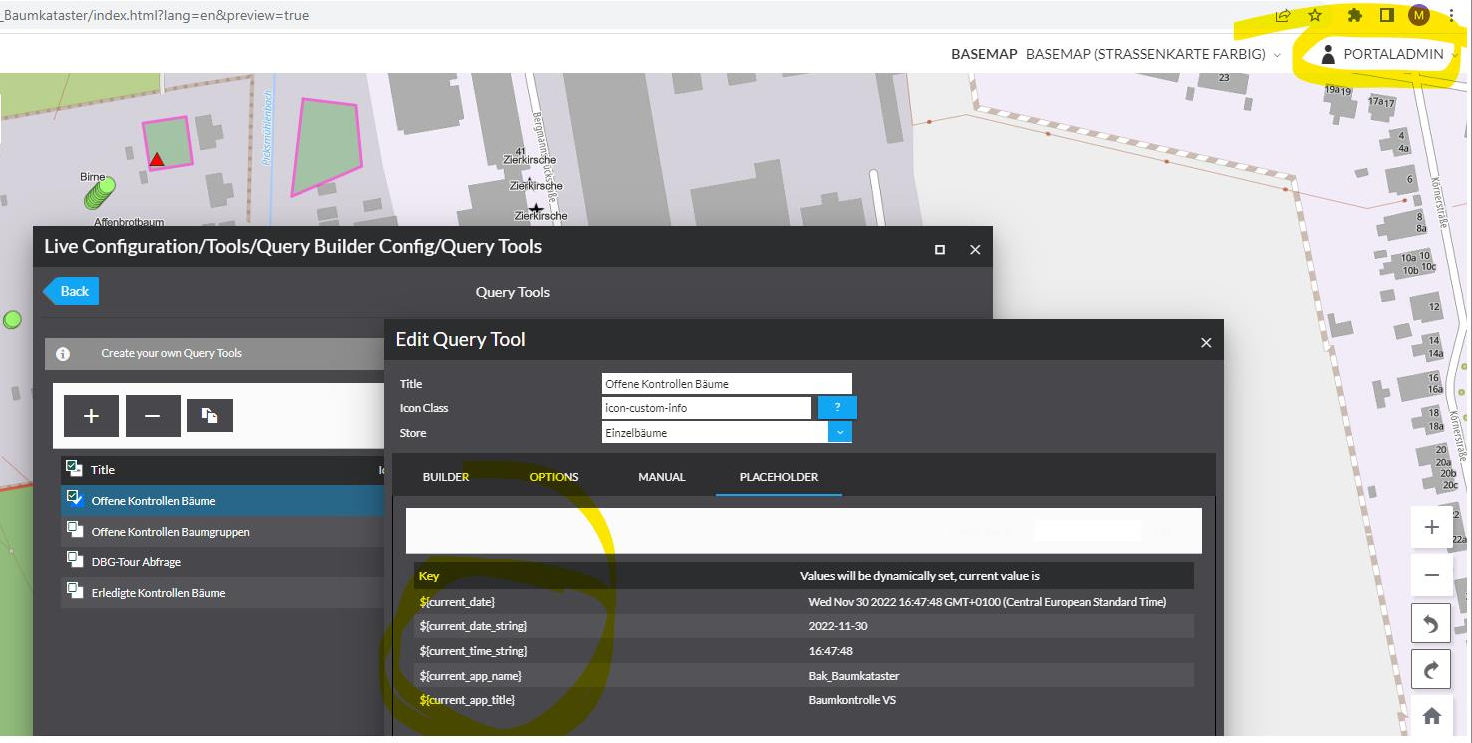Zoom in with the map plus icon
Screen dimensions: 1472x743
(1431, 527)
